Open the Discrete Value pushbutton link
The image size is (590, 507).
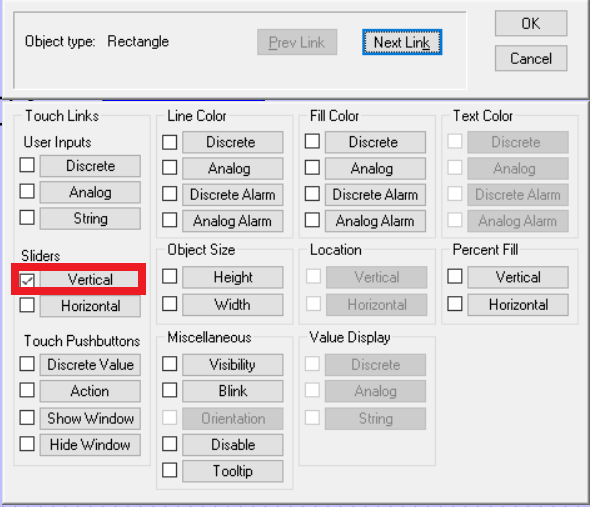[90, 365]
